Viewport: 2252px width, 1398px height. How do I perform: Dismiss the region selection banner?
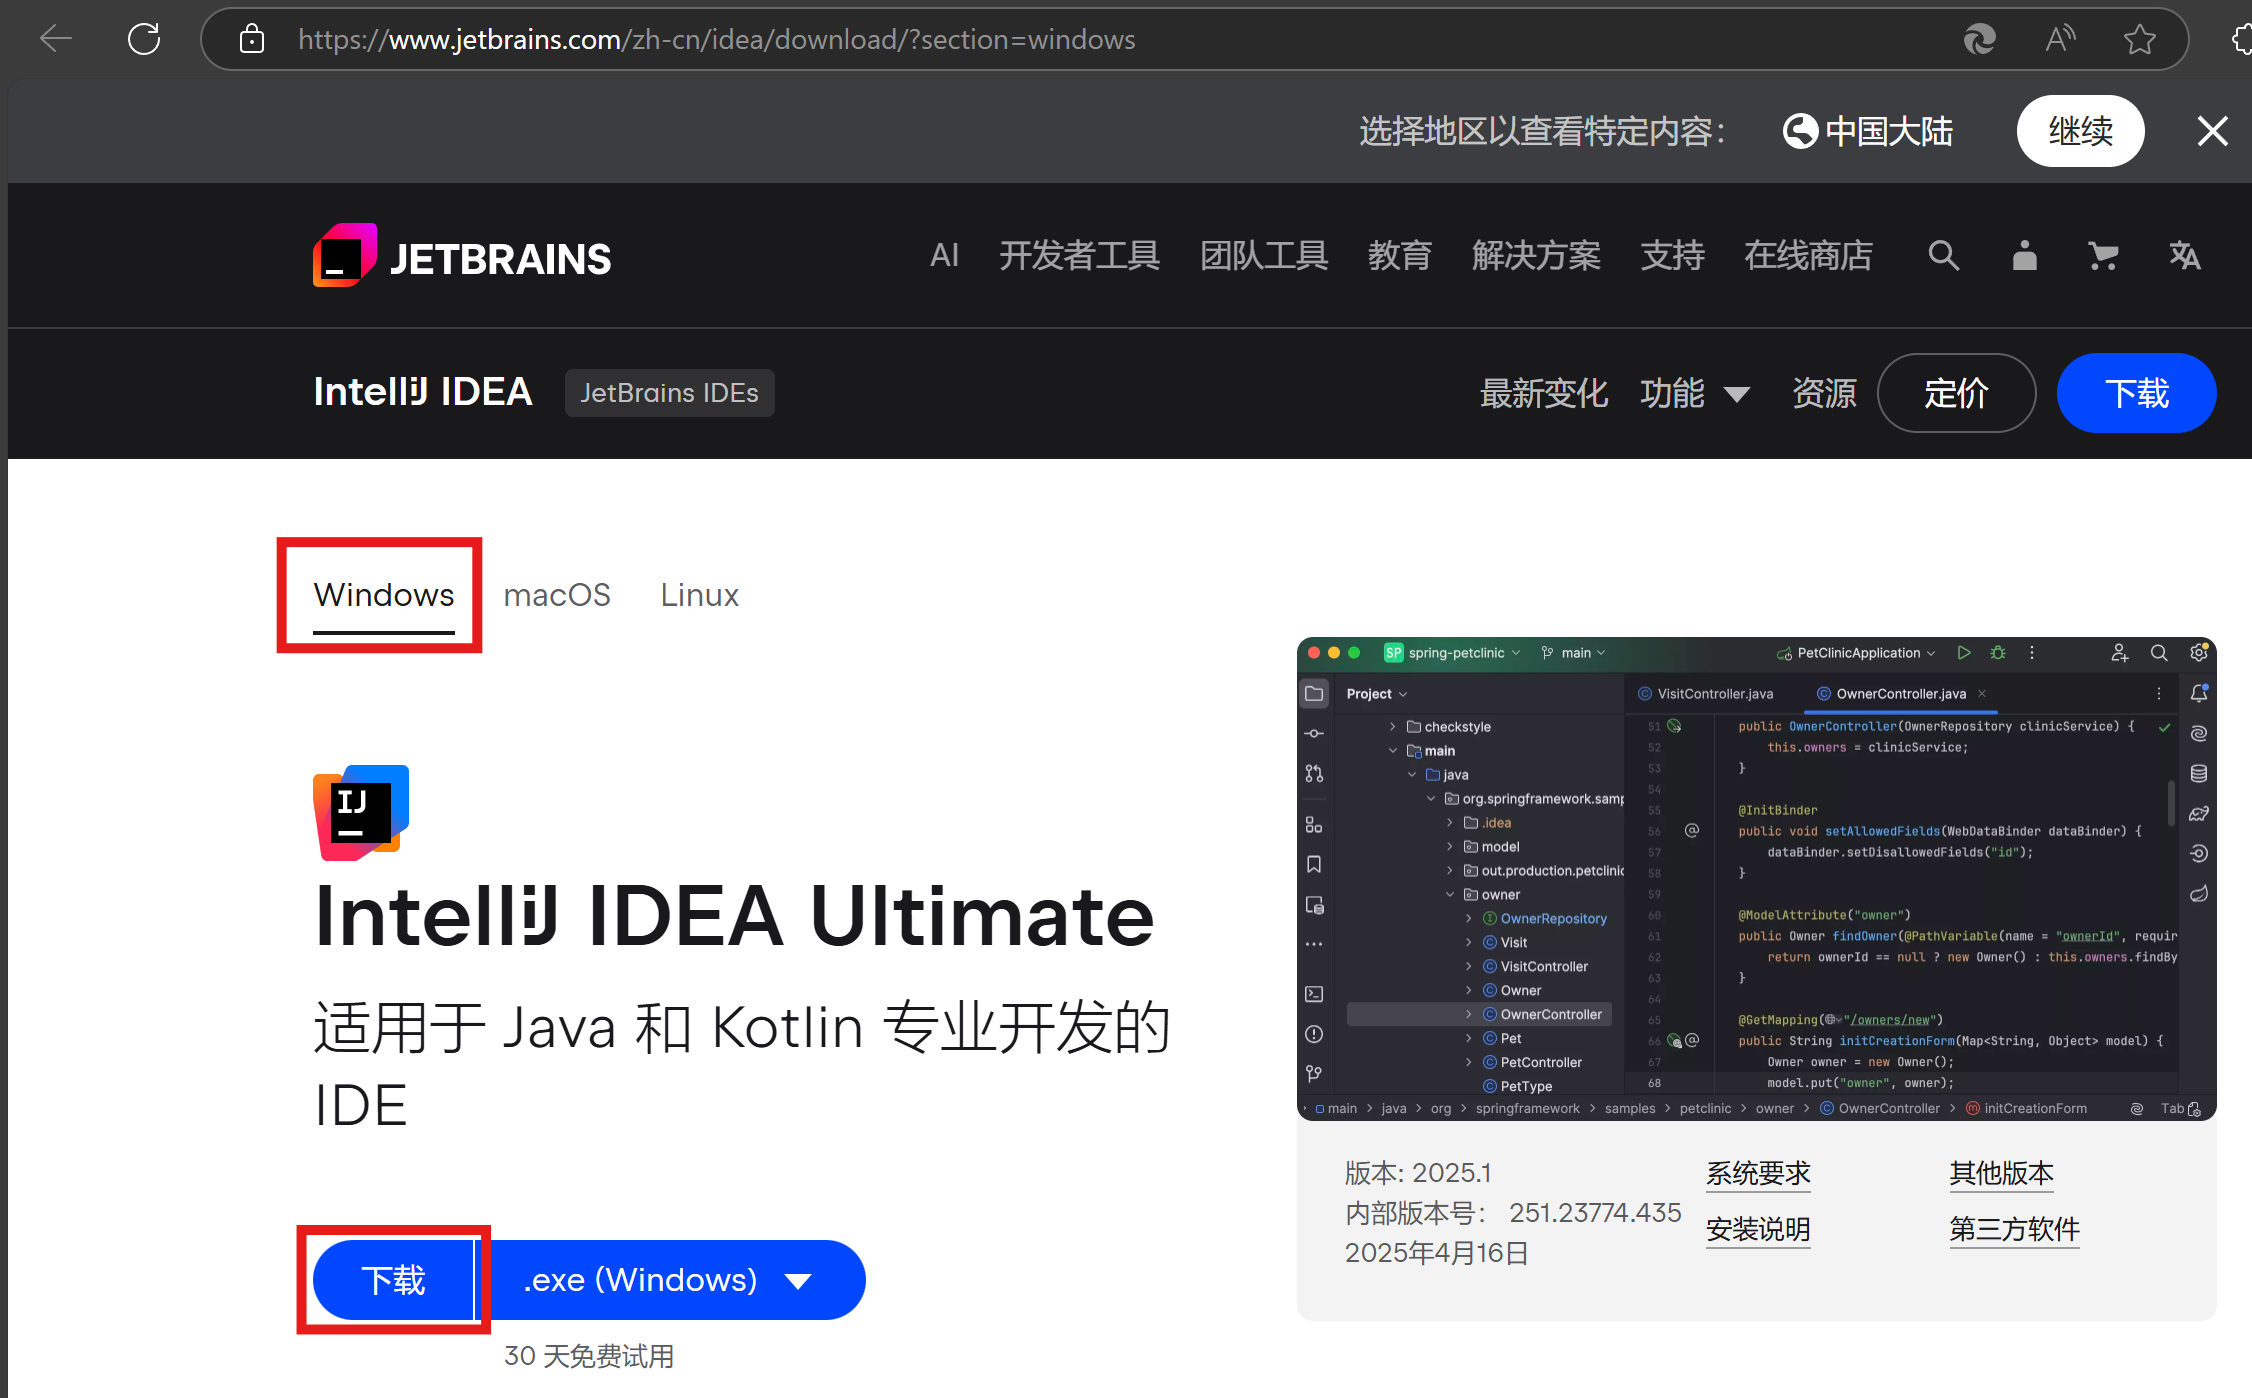click(2212, 131)
